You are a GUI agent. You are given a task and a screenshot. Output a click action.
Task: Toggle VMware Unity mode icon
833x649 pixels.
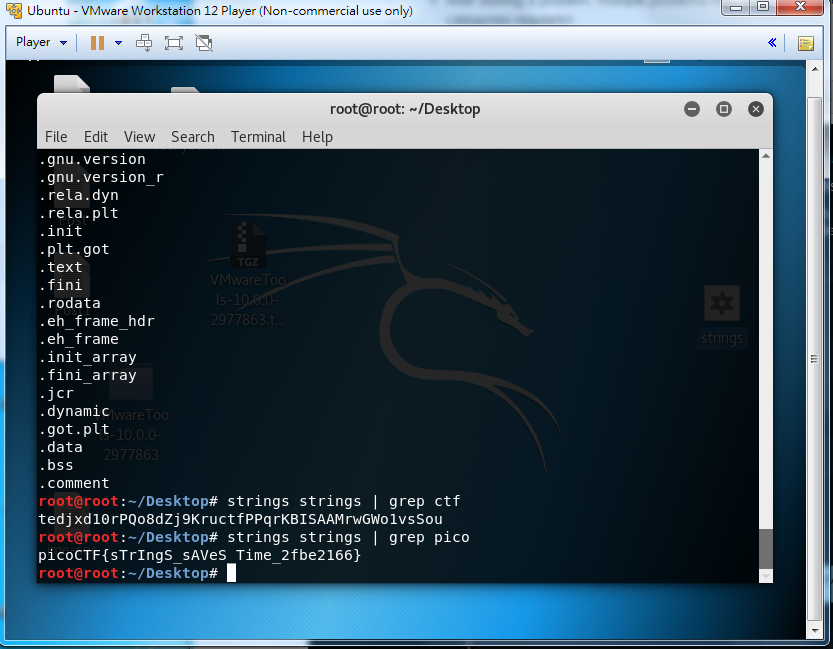click(204, 42)
